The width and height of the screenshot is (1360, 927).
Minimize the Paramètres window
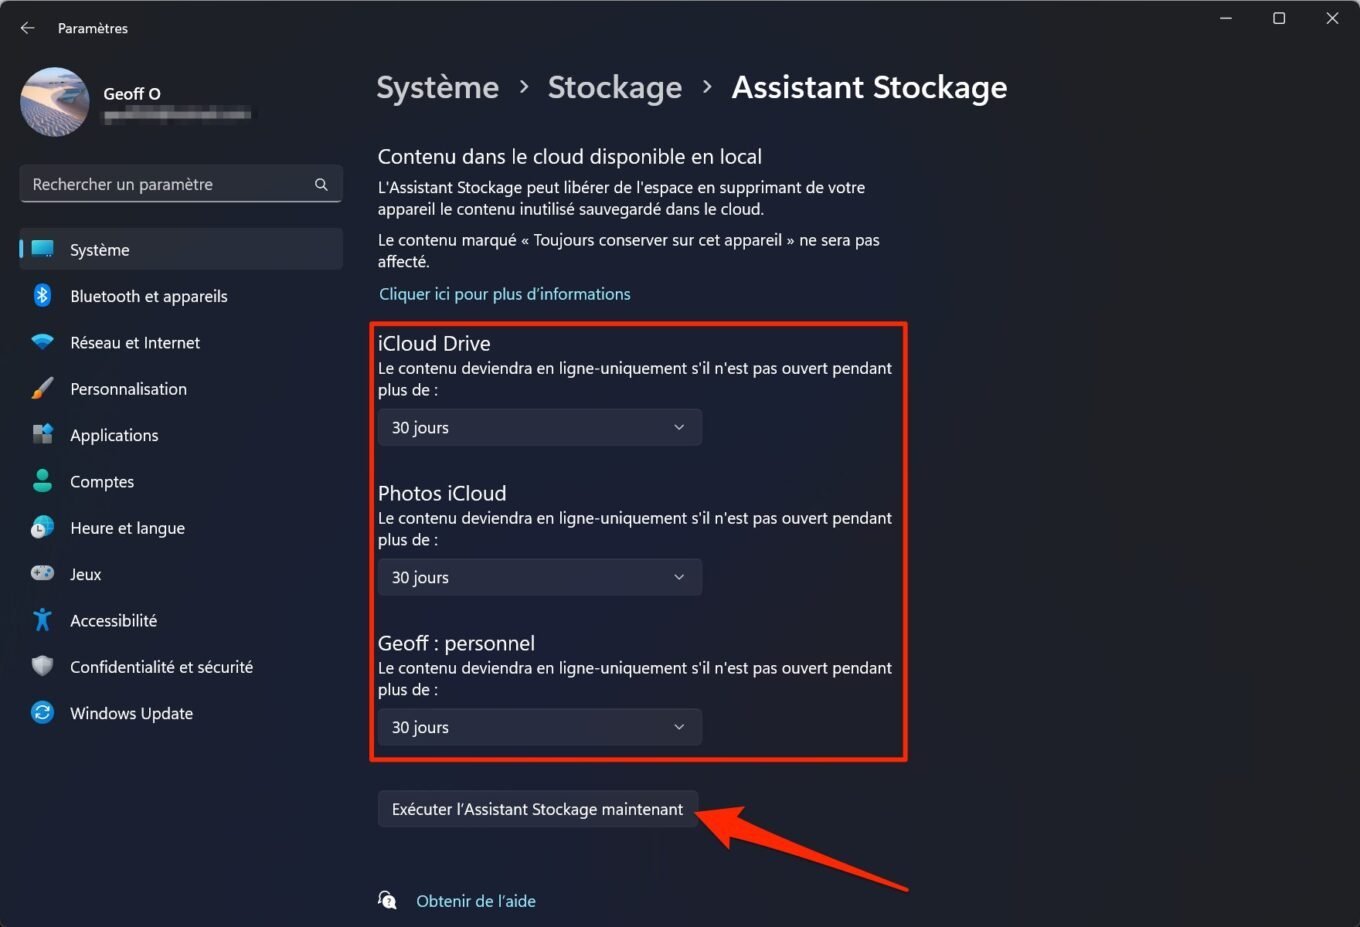(1226, 18)
